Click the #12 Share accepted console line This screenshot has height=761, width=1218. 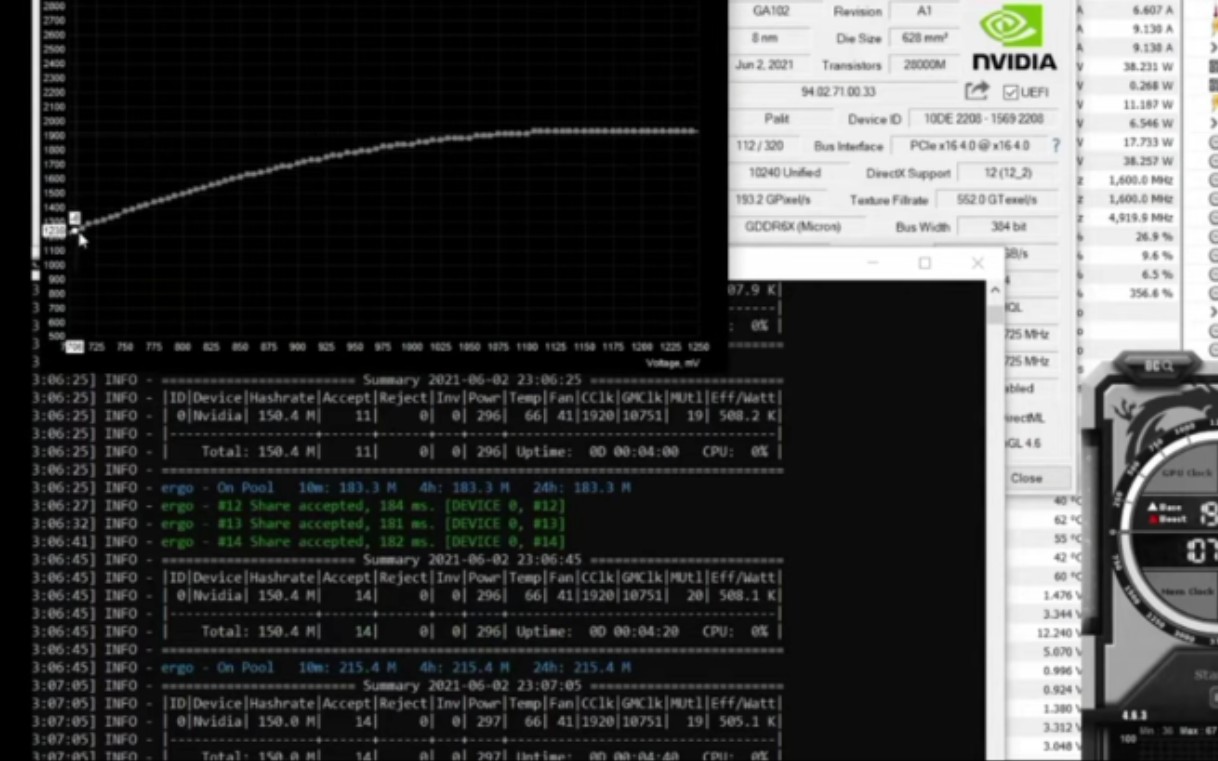pyautogui.click(x=363, y=505)
